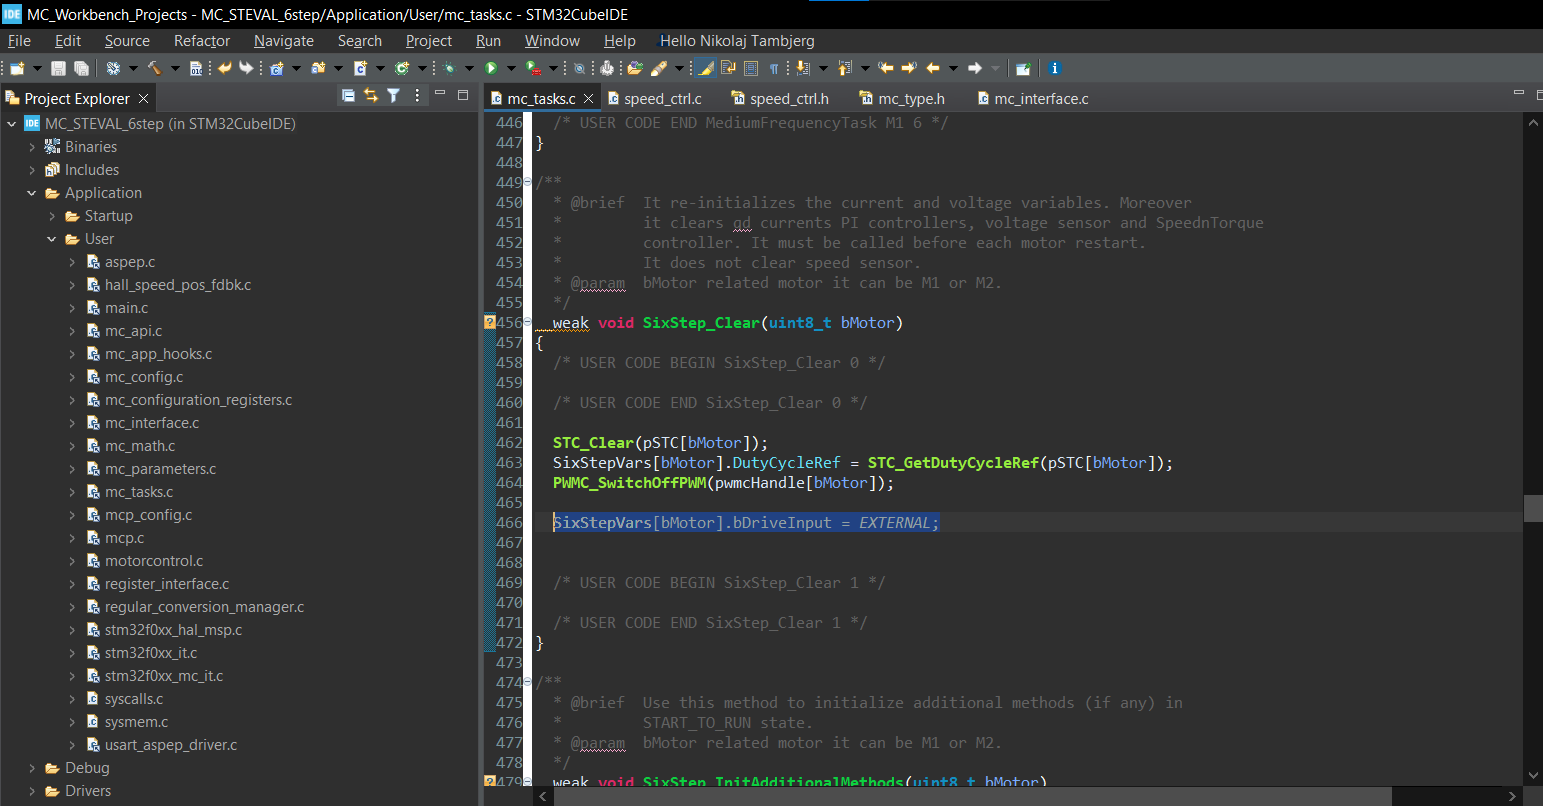The width and height of the screenshot is (1543, 806).
Task: Open the dropdown arrow beside Build hammer
Action: (x=174, y=68)
